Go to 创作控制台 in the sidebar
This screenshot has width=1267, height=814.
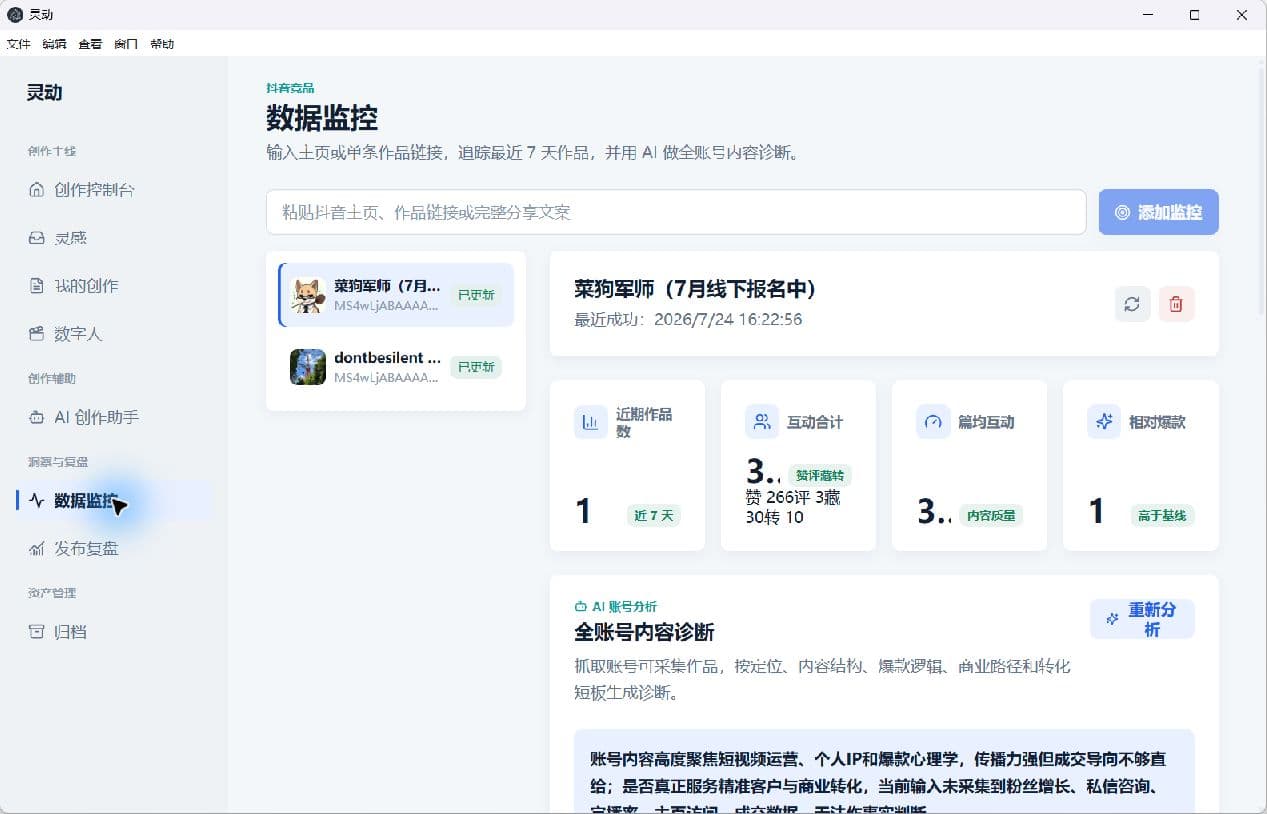(x=114, y=190)
